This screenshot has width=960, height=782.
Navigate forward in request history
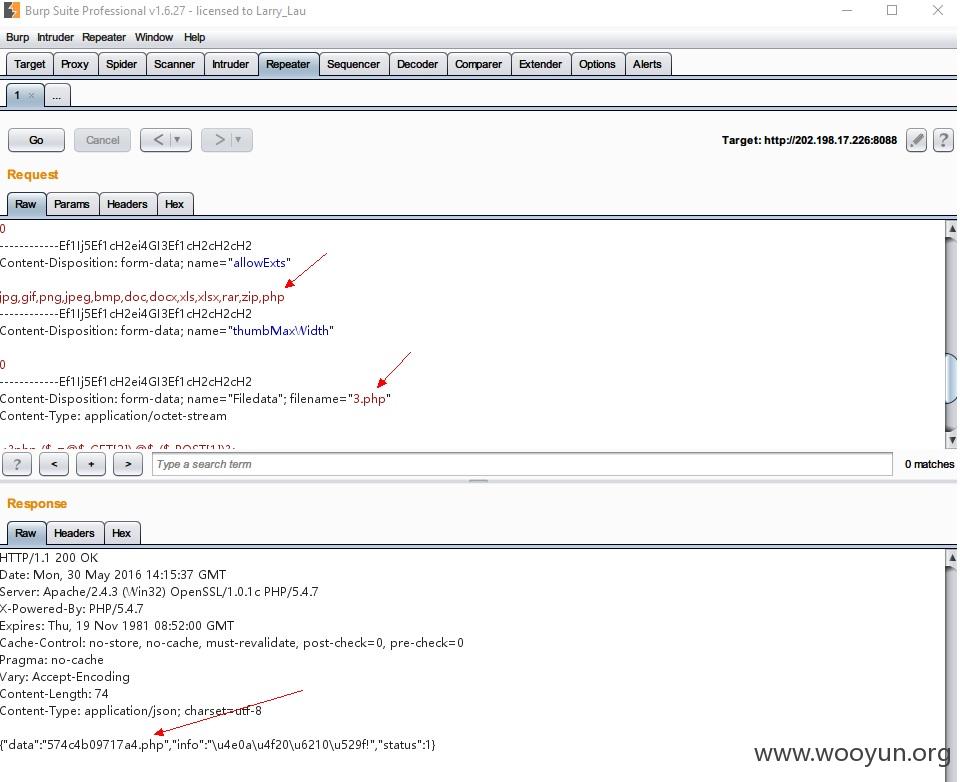[x=219, y=140]
